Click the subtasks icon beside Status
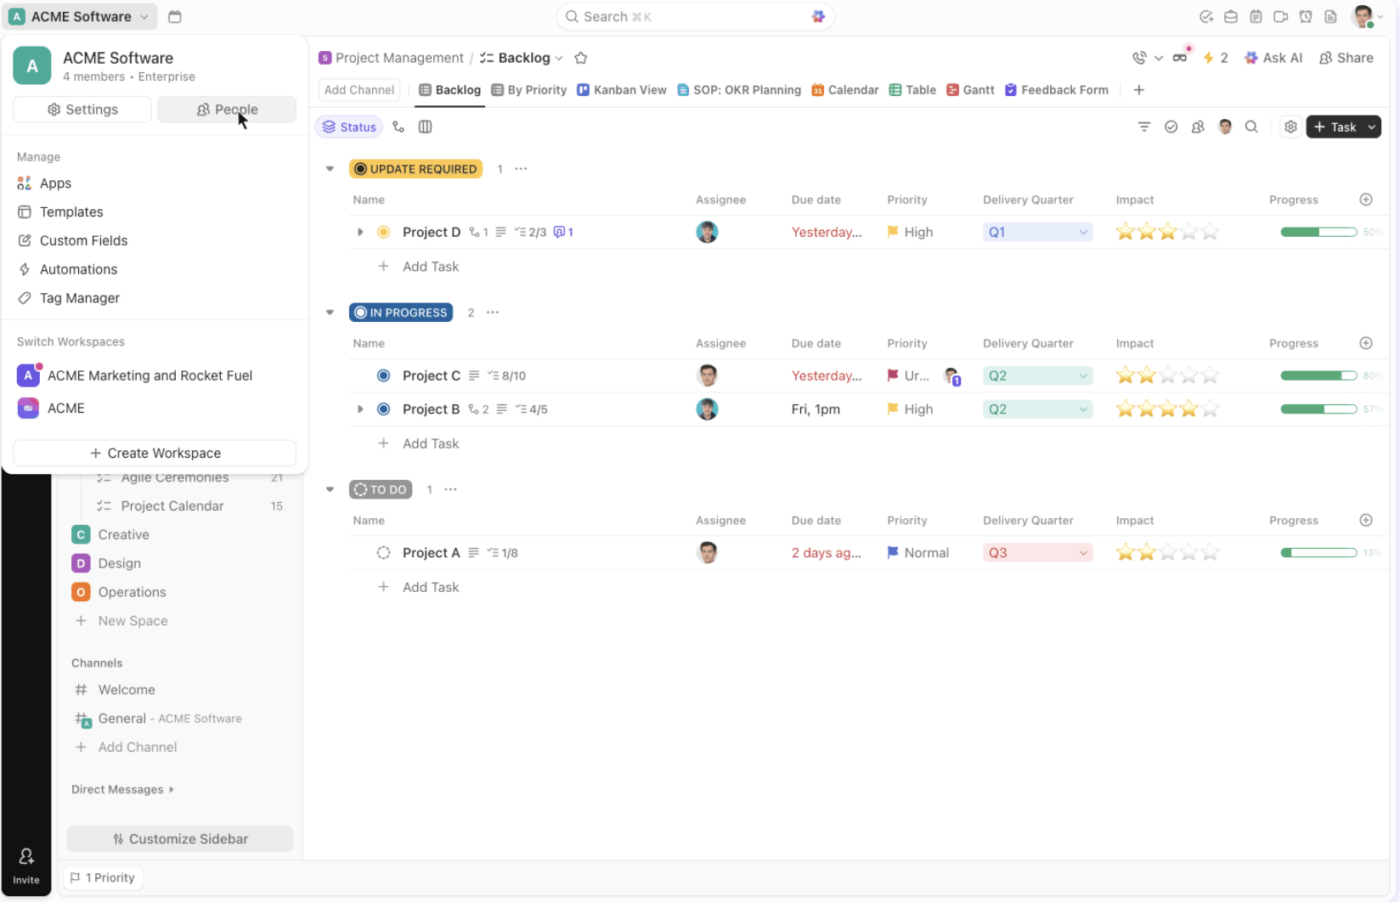The image size is (1400, 902). tap(398, 127)
